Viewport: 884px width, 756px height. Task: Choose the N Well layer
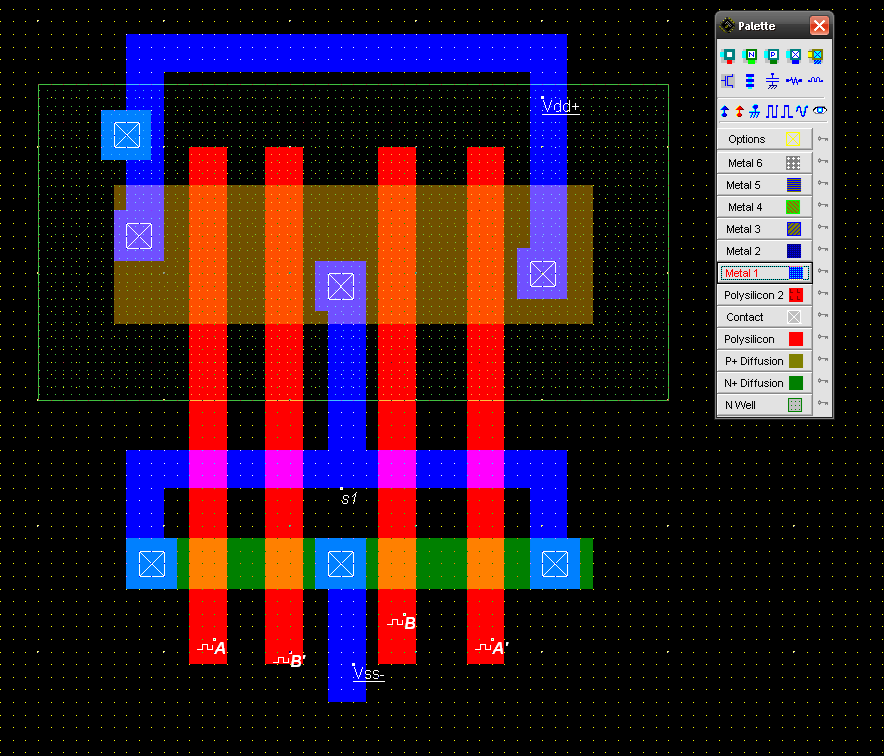(764, 405)
